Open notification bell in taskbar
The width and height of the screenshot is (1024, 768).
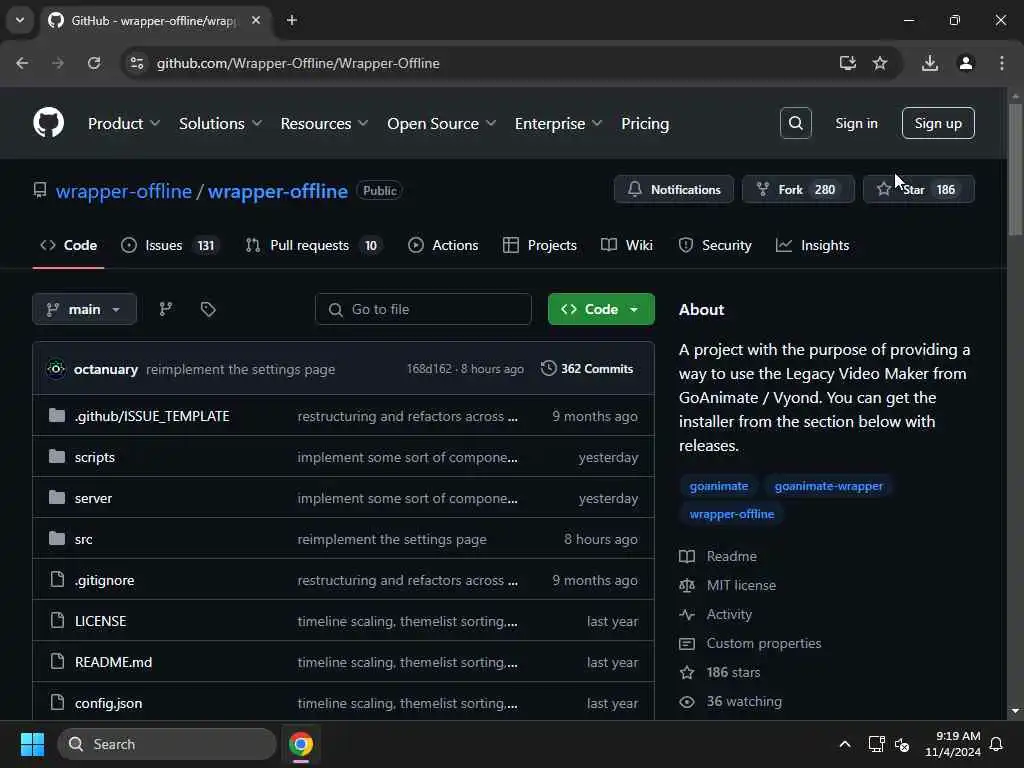click(996, 744)
